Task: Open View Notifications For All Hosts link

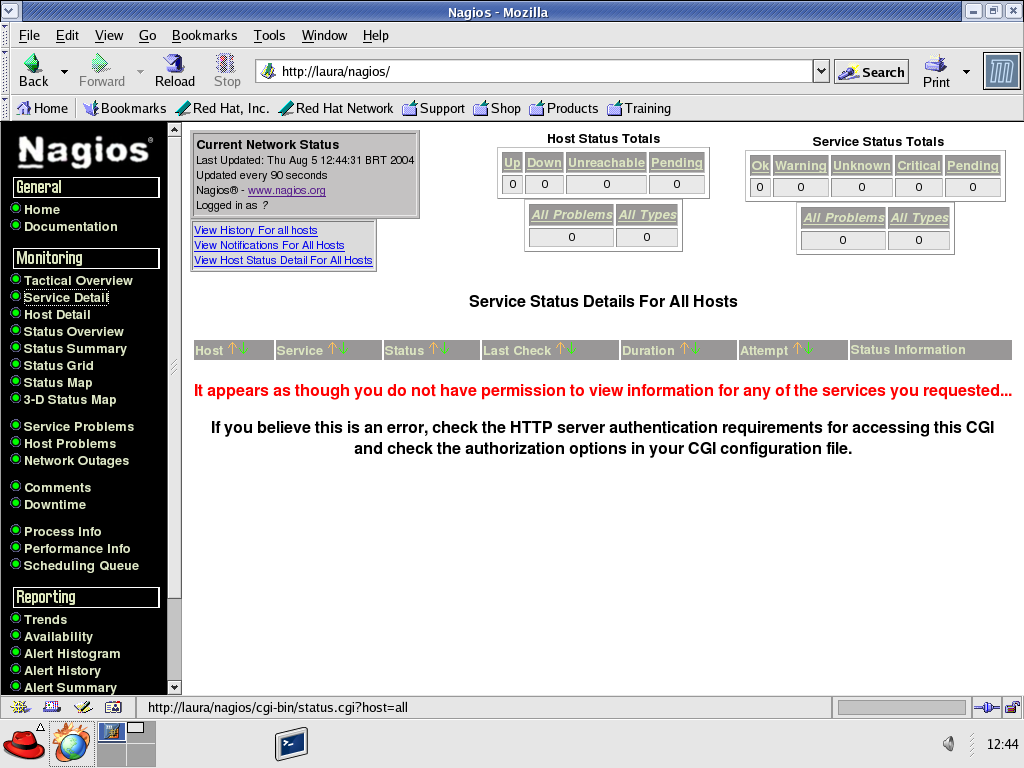Action: coord(269,245)
